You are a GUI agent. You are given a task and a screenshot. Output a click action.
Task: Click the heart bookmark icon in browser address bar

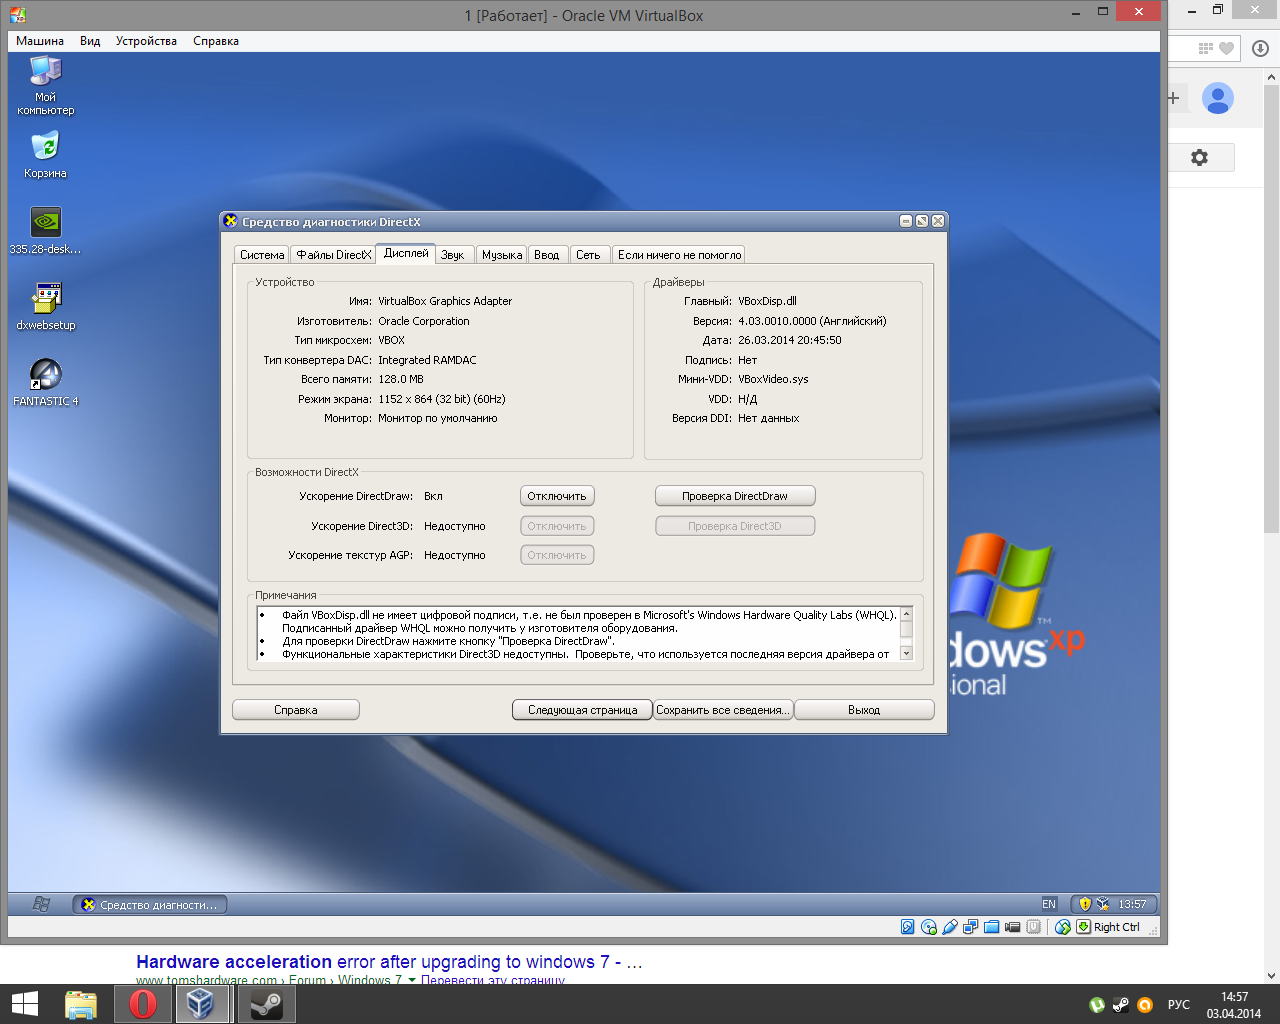point(1227,48)
